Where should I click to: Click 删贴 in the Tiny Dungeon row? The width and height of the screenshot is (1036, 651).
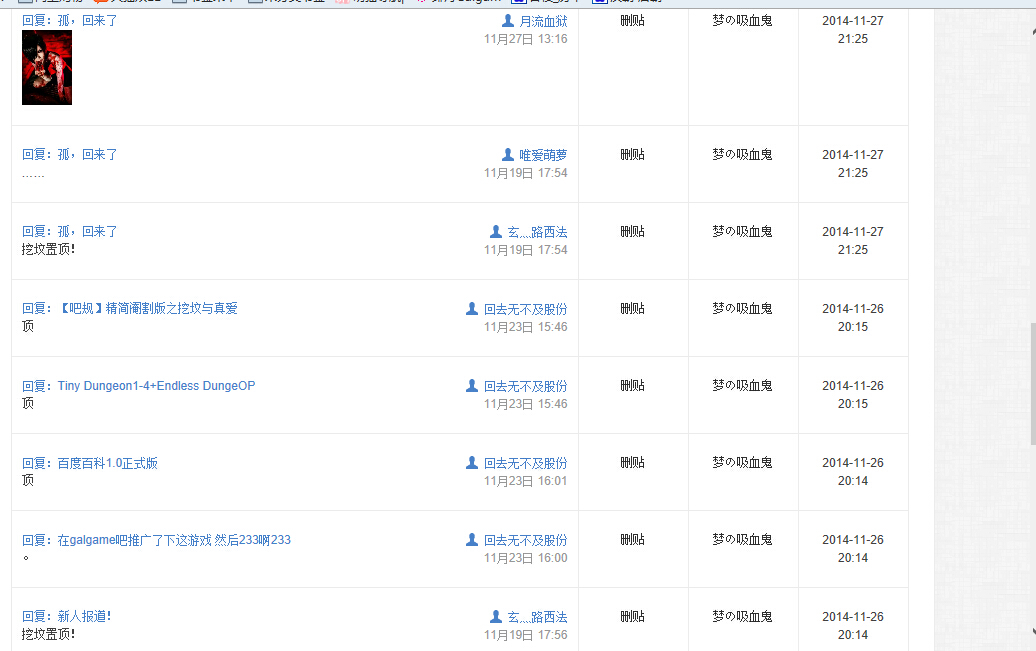coord(632,385)
